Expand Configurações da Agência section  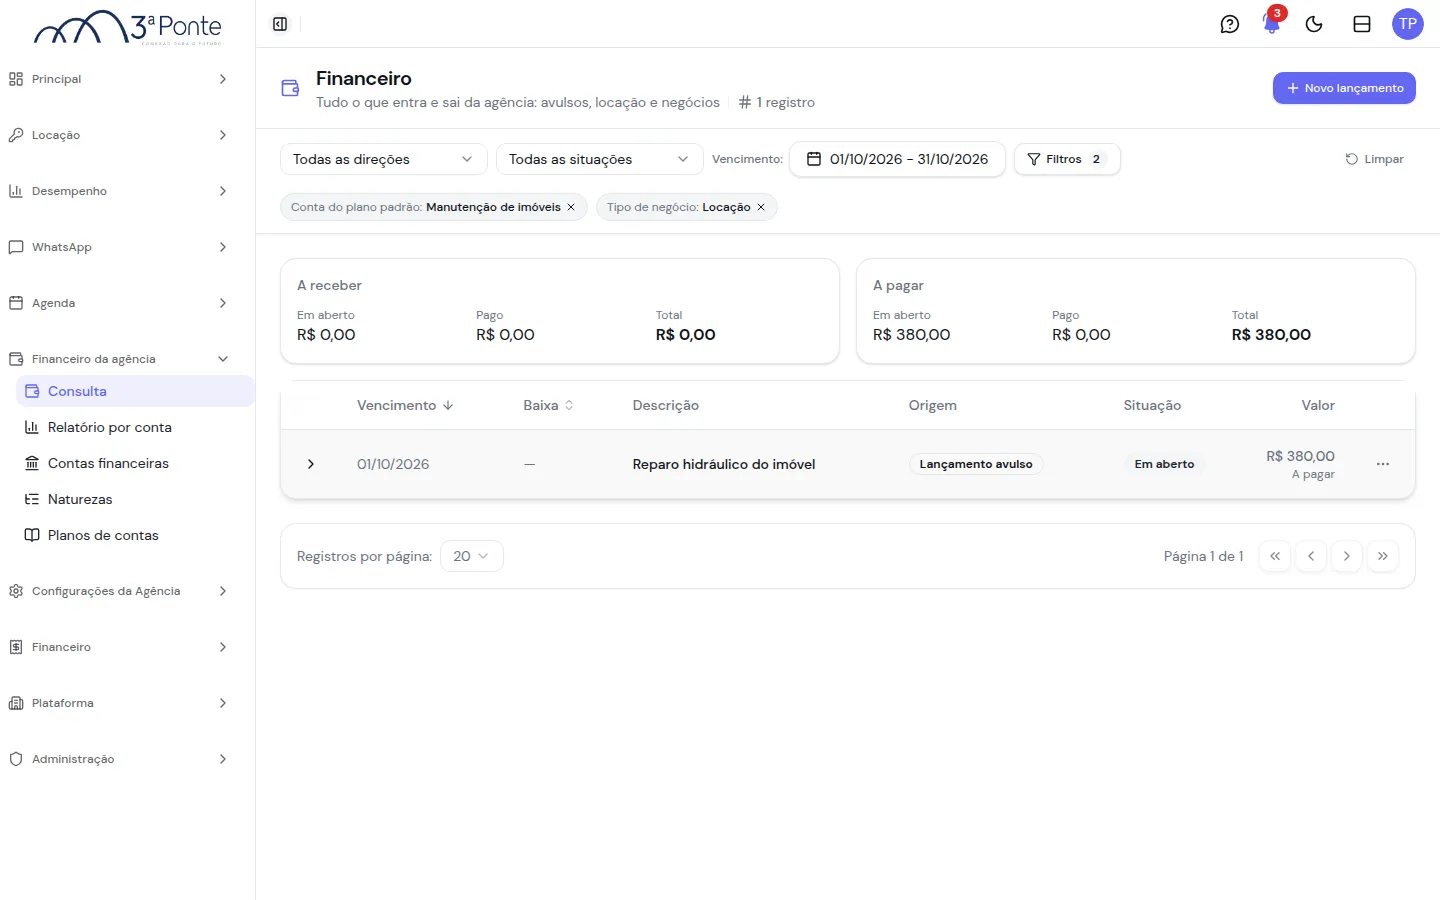click(119, 591)
